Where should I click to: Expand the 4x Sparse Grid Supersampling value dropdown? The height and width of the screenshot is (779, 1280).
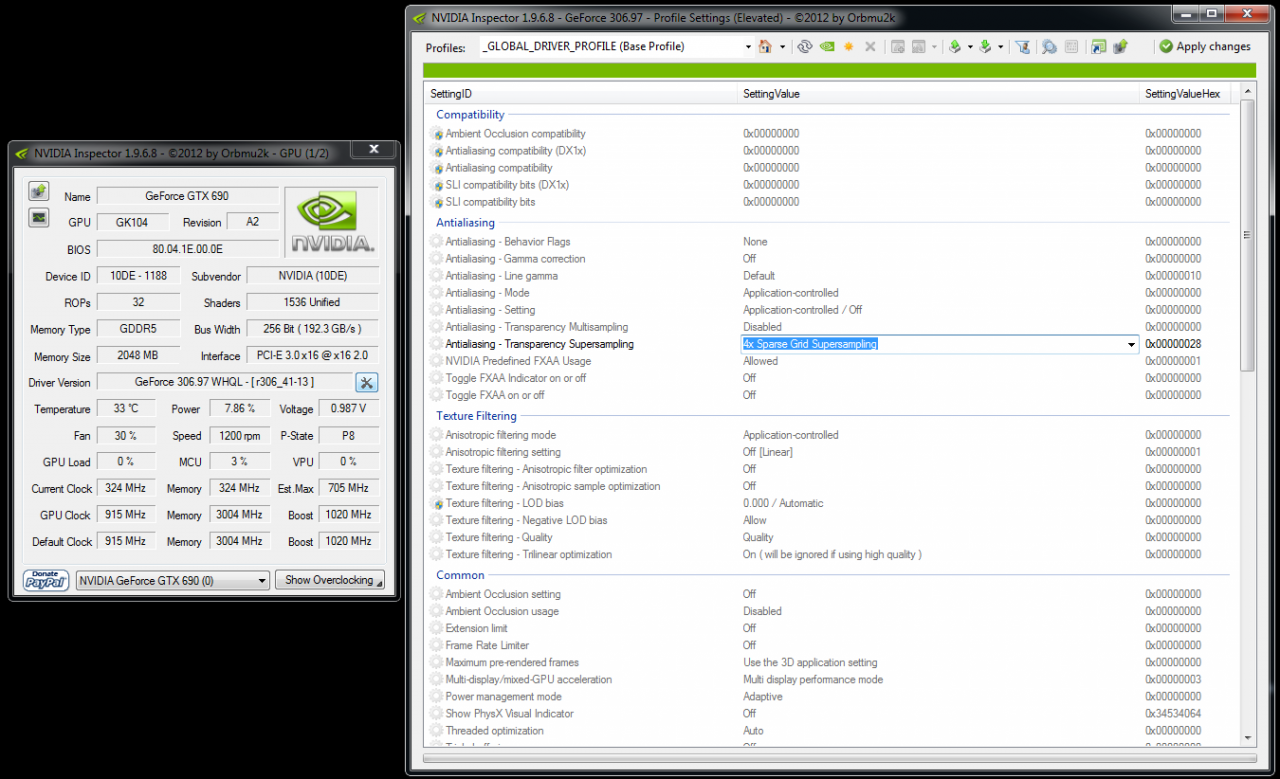click(1132, 345)
